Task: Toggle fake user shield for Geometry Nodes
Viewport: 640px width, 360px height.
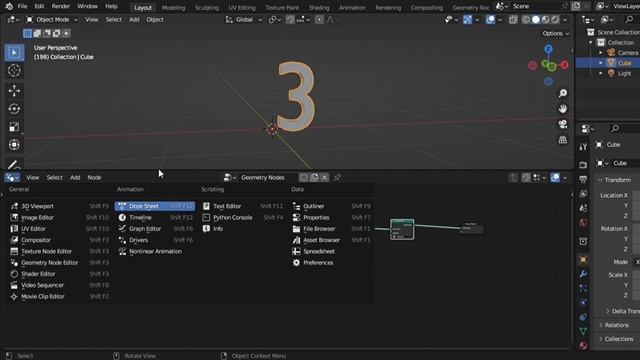Action: [304, 178]
